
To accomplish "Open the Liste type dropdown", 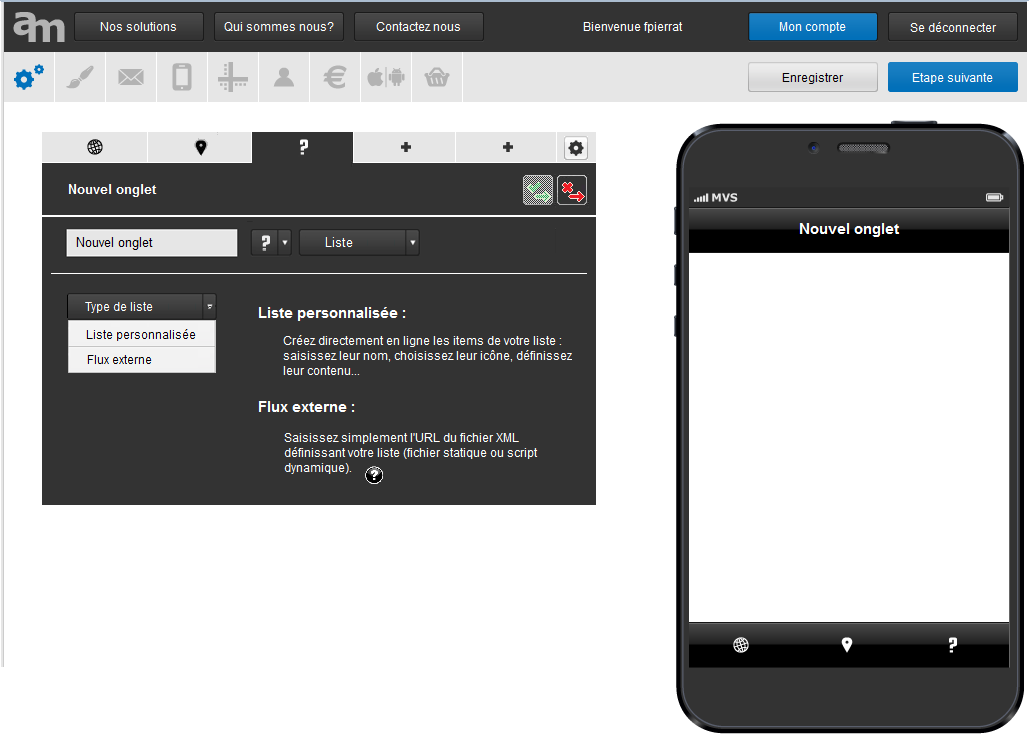I will pyautogui.click(x=359, y=242).
